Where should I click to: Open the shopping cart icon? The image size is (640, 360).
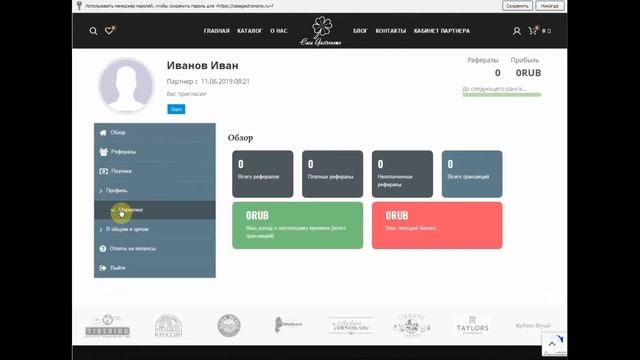click(x=533, y=31)
